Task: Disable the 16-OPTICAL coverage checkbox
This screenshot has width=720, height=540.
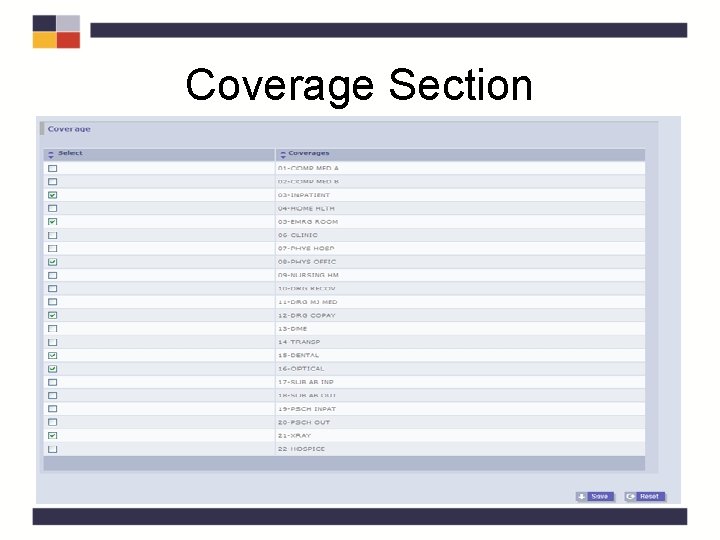Action: [x=53, y=369]
